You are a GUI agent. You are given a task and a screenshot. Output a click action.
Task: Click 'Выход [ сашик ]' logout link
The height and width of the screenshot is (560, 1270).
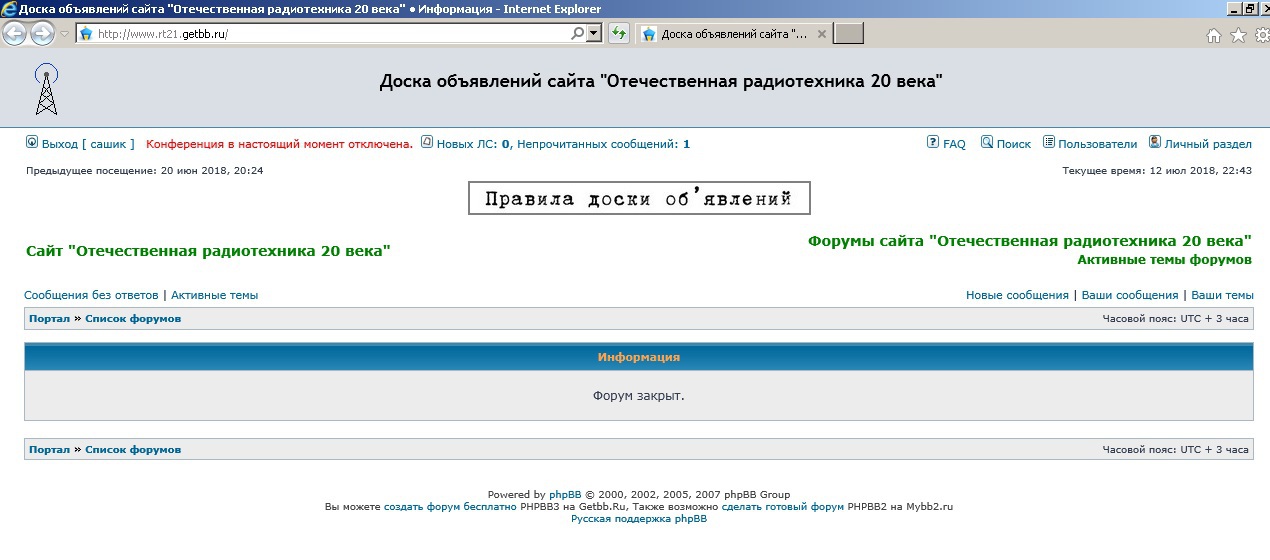88,144
